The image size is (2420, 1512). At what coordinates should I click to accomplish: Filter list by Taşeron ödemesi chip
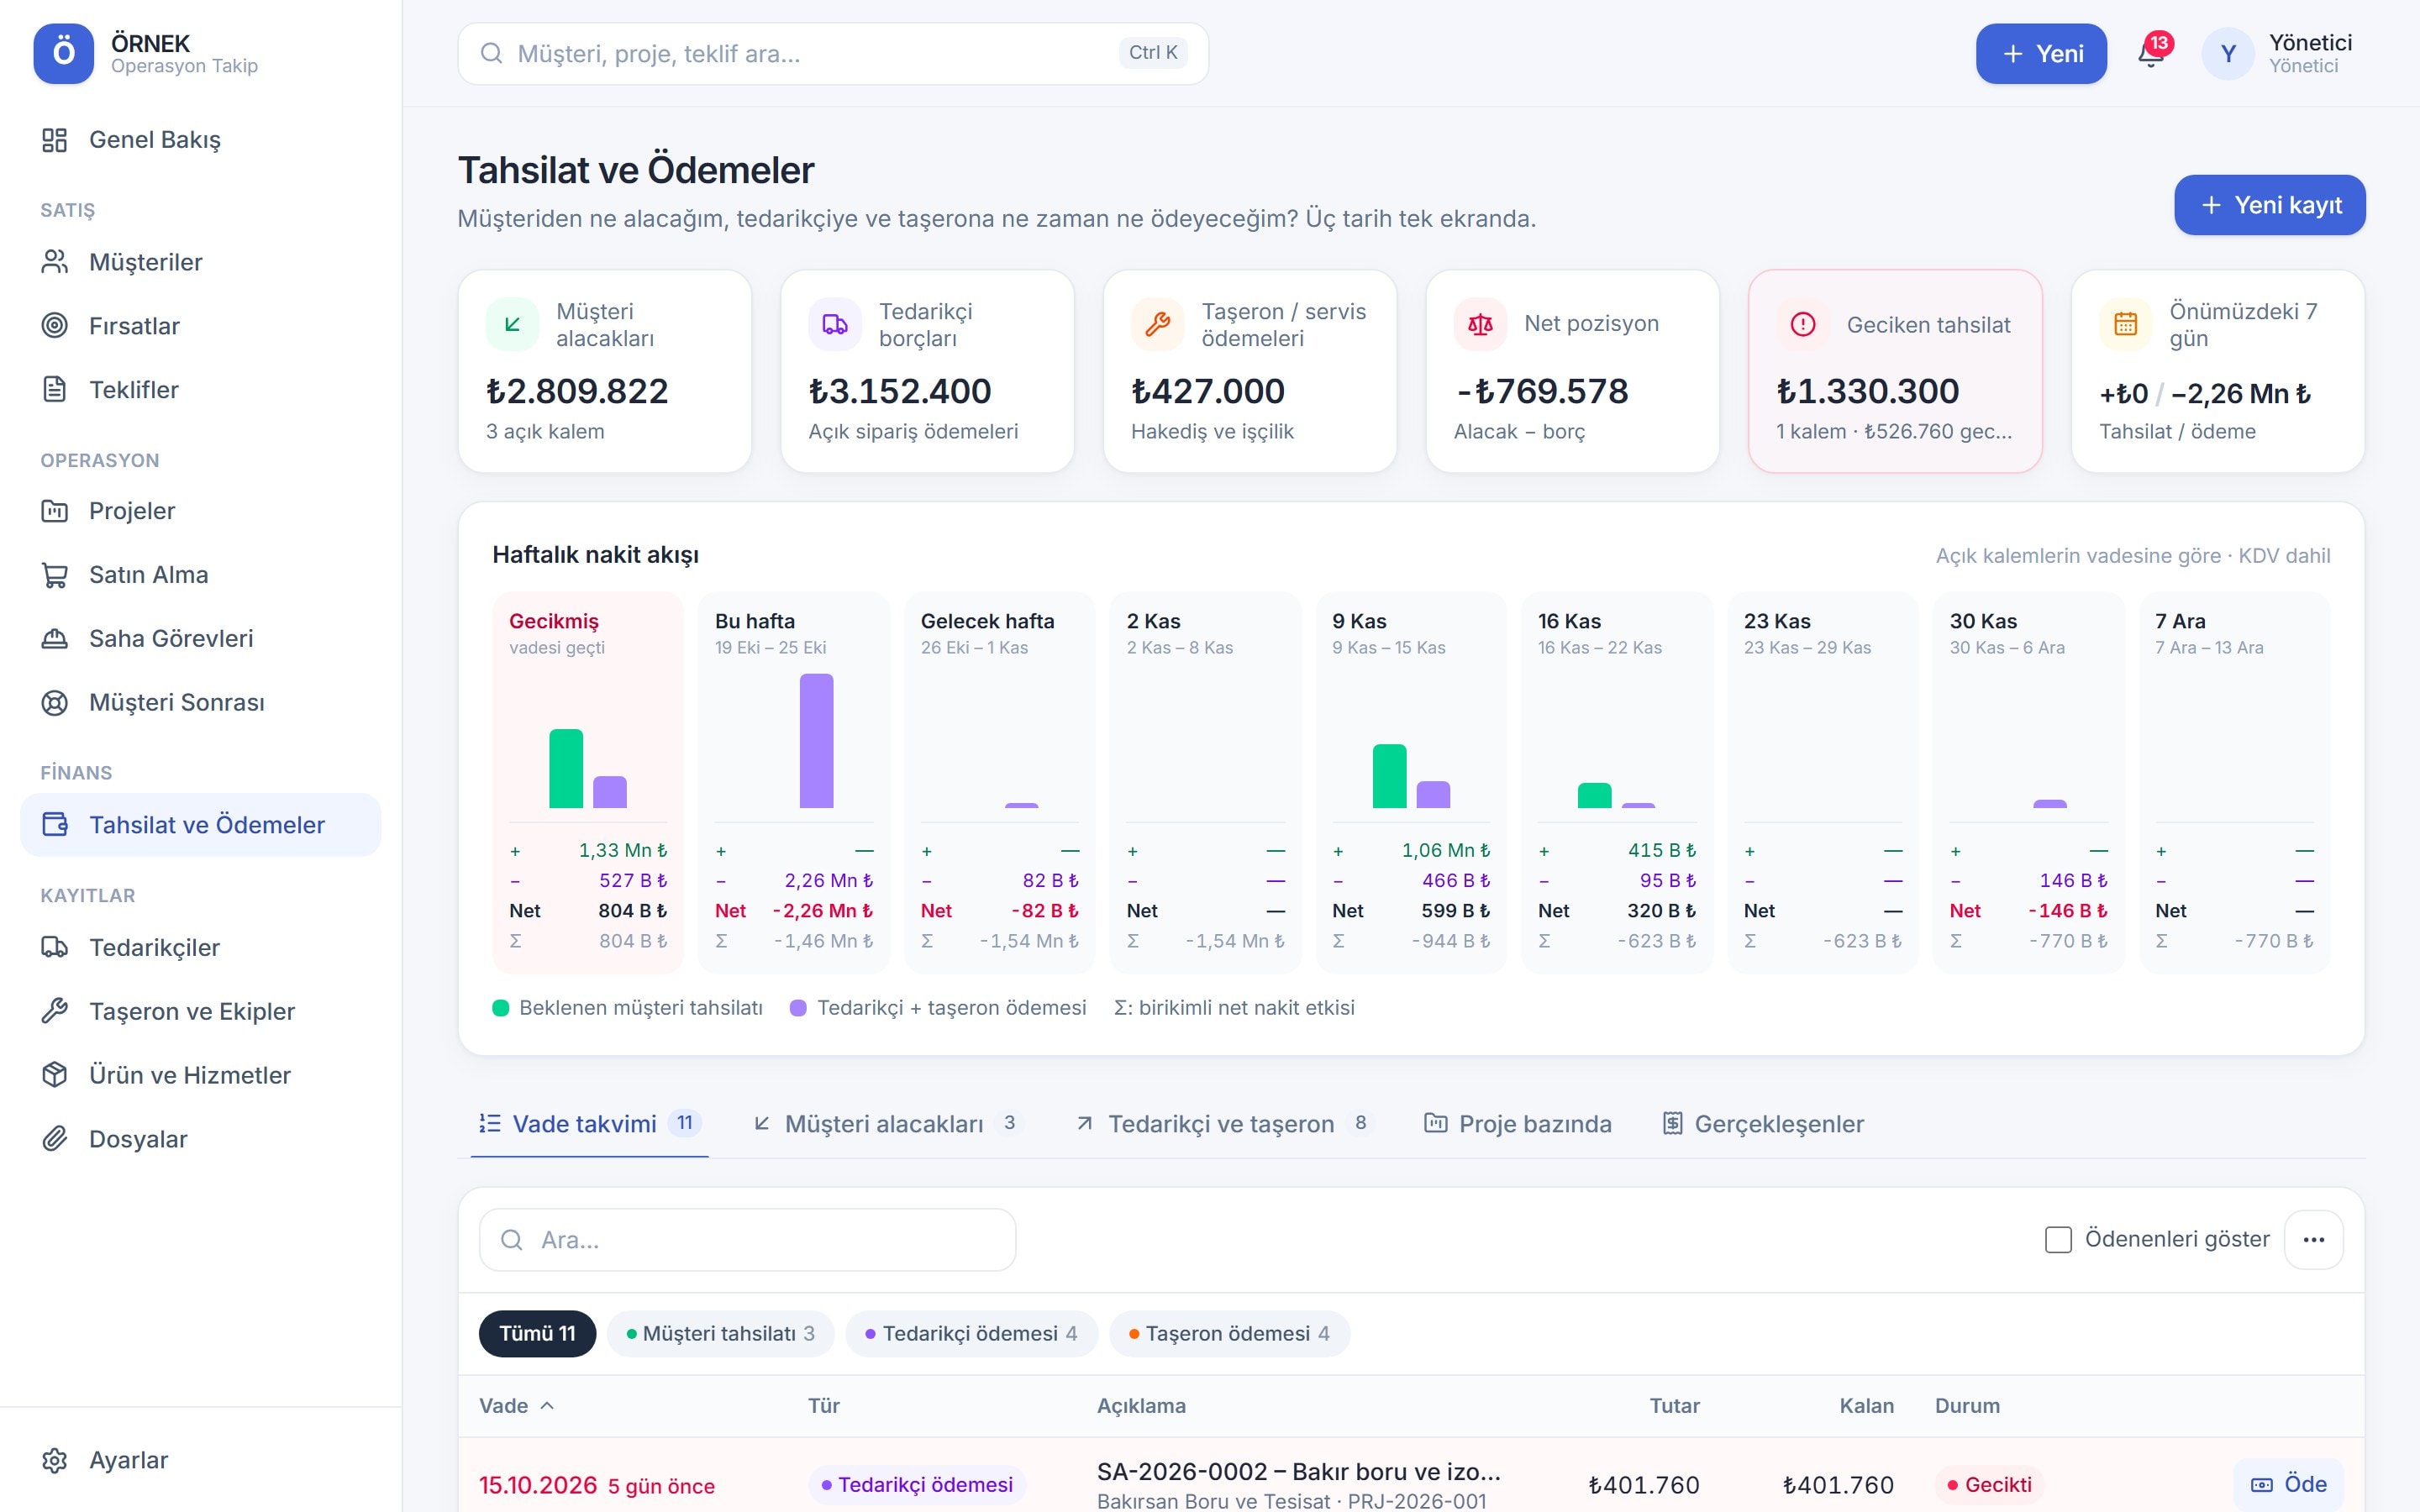pos(1229,1334)
